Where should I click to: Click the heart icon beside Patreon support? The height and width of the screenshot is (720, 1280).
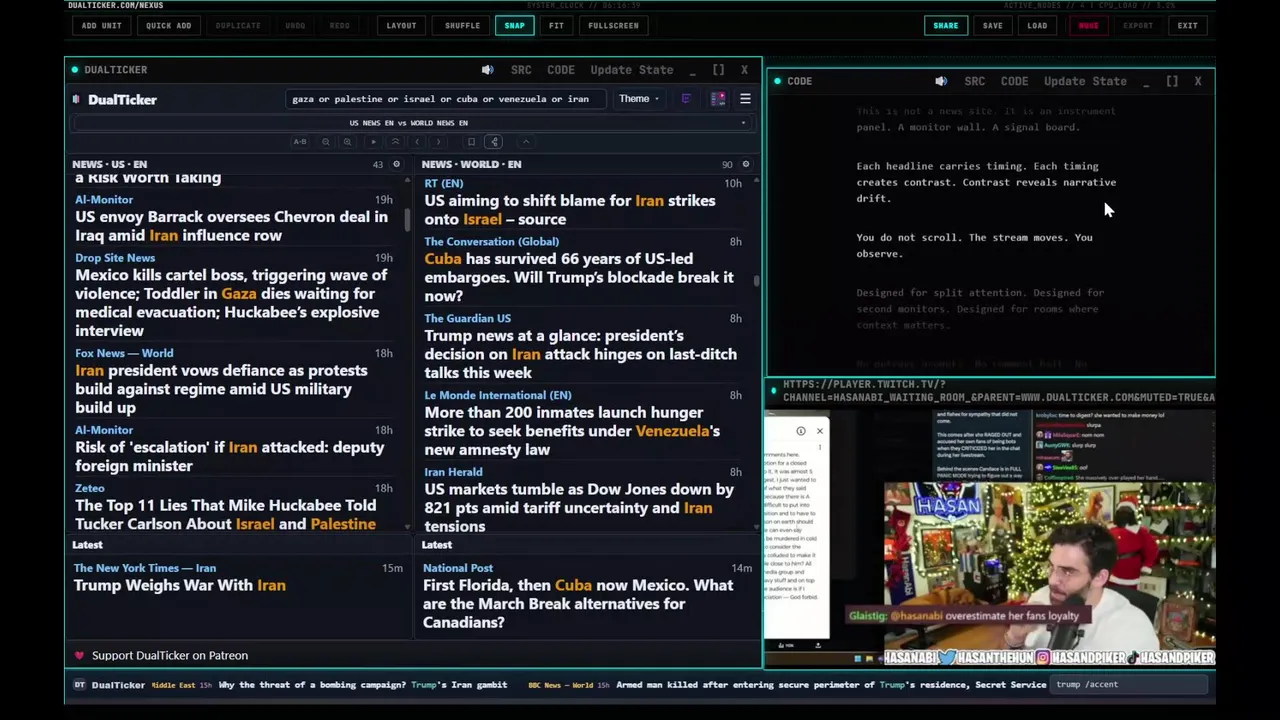pos(79,656)
